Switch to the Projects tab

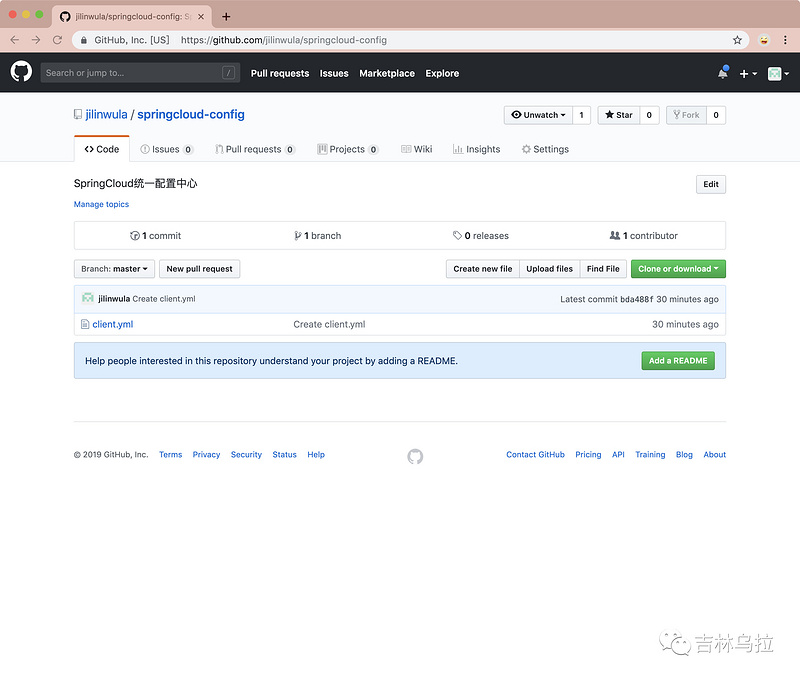click(x=347, y=149)
